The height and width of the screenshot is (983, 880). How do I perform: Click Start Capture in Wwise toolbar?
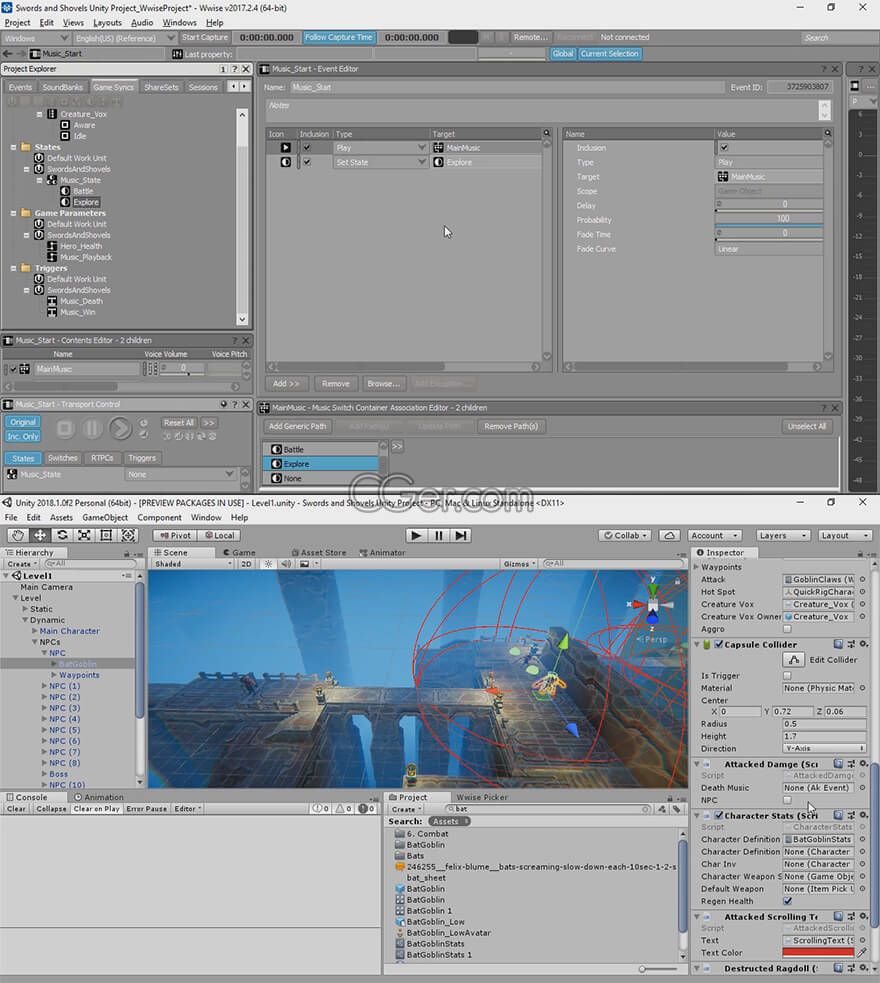(204, 38)
